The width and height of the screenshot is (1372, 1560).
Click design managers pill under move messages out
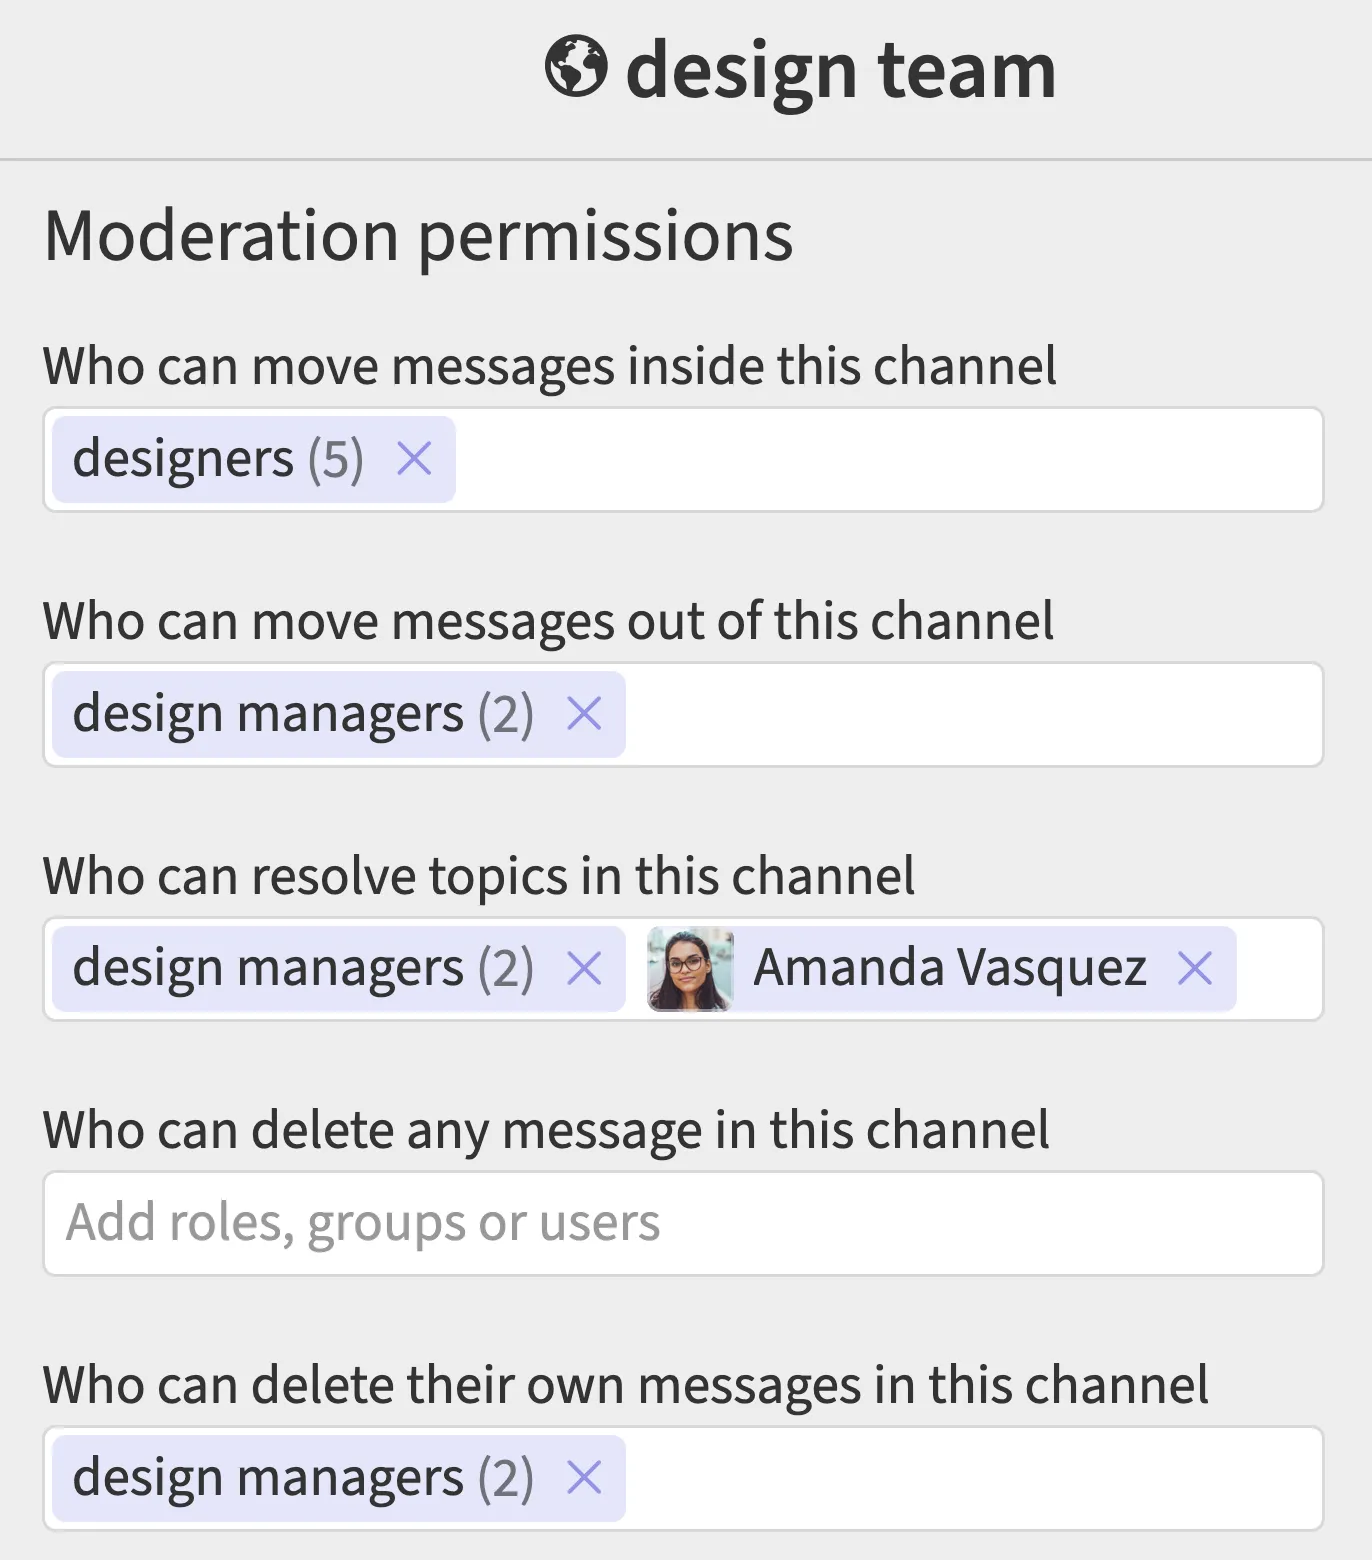302,714
